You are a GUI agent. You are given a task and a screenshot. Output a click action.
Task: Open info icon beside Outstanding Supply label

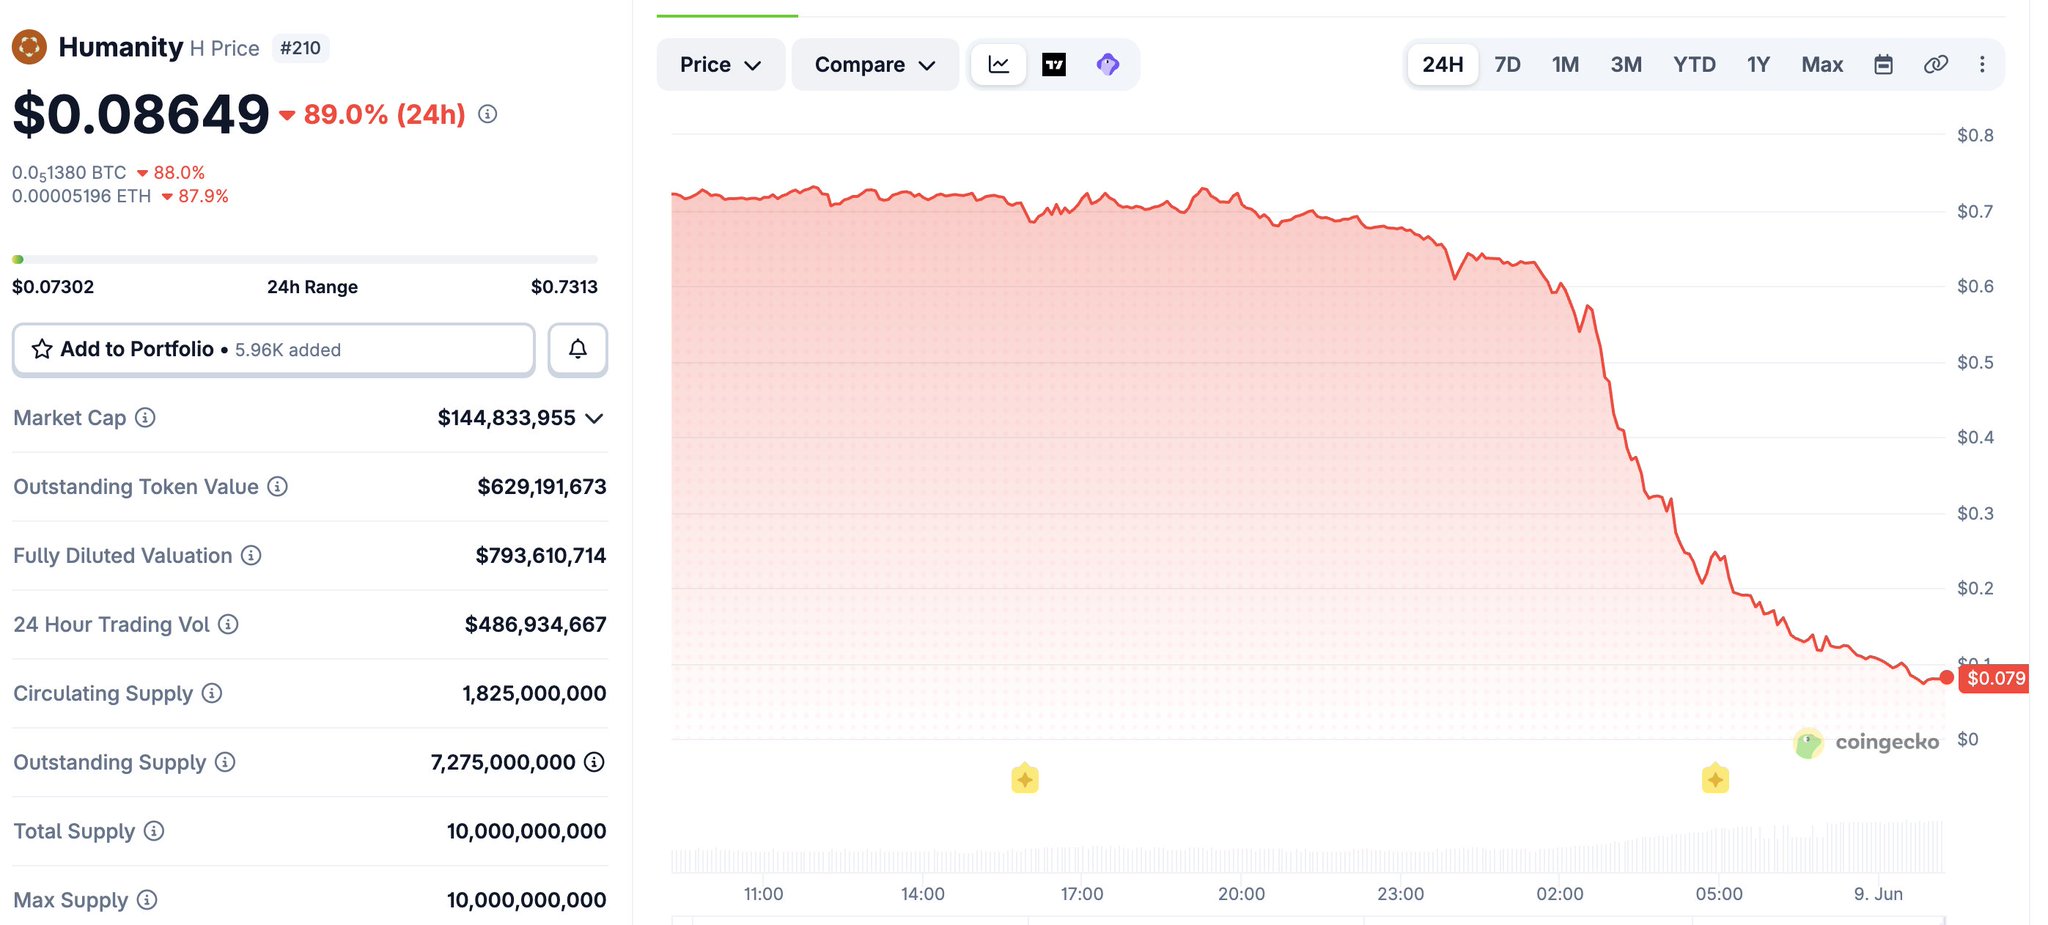225,762
